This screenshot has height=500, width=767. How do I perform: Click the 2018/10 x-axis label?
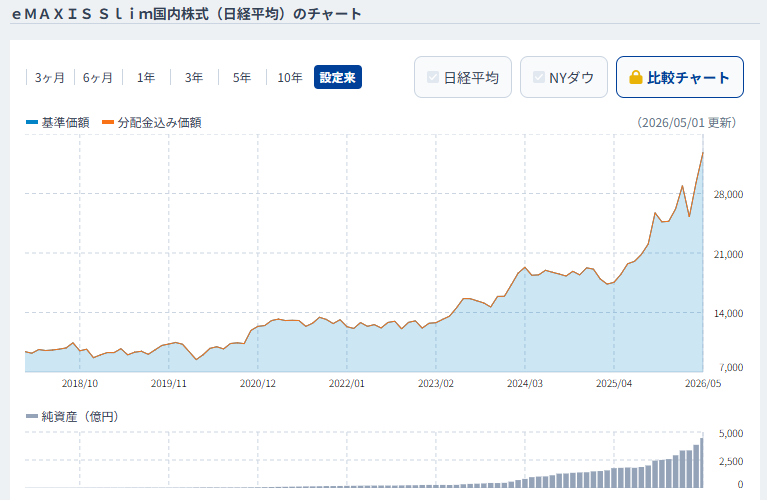click(x=80, y=383)
